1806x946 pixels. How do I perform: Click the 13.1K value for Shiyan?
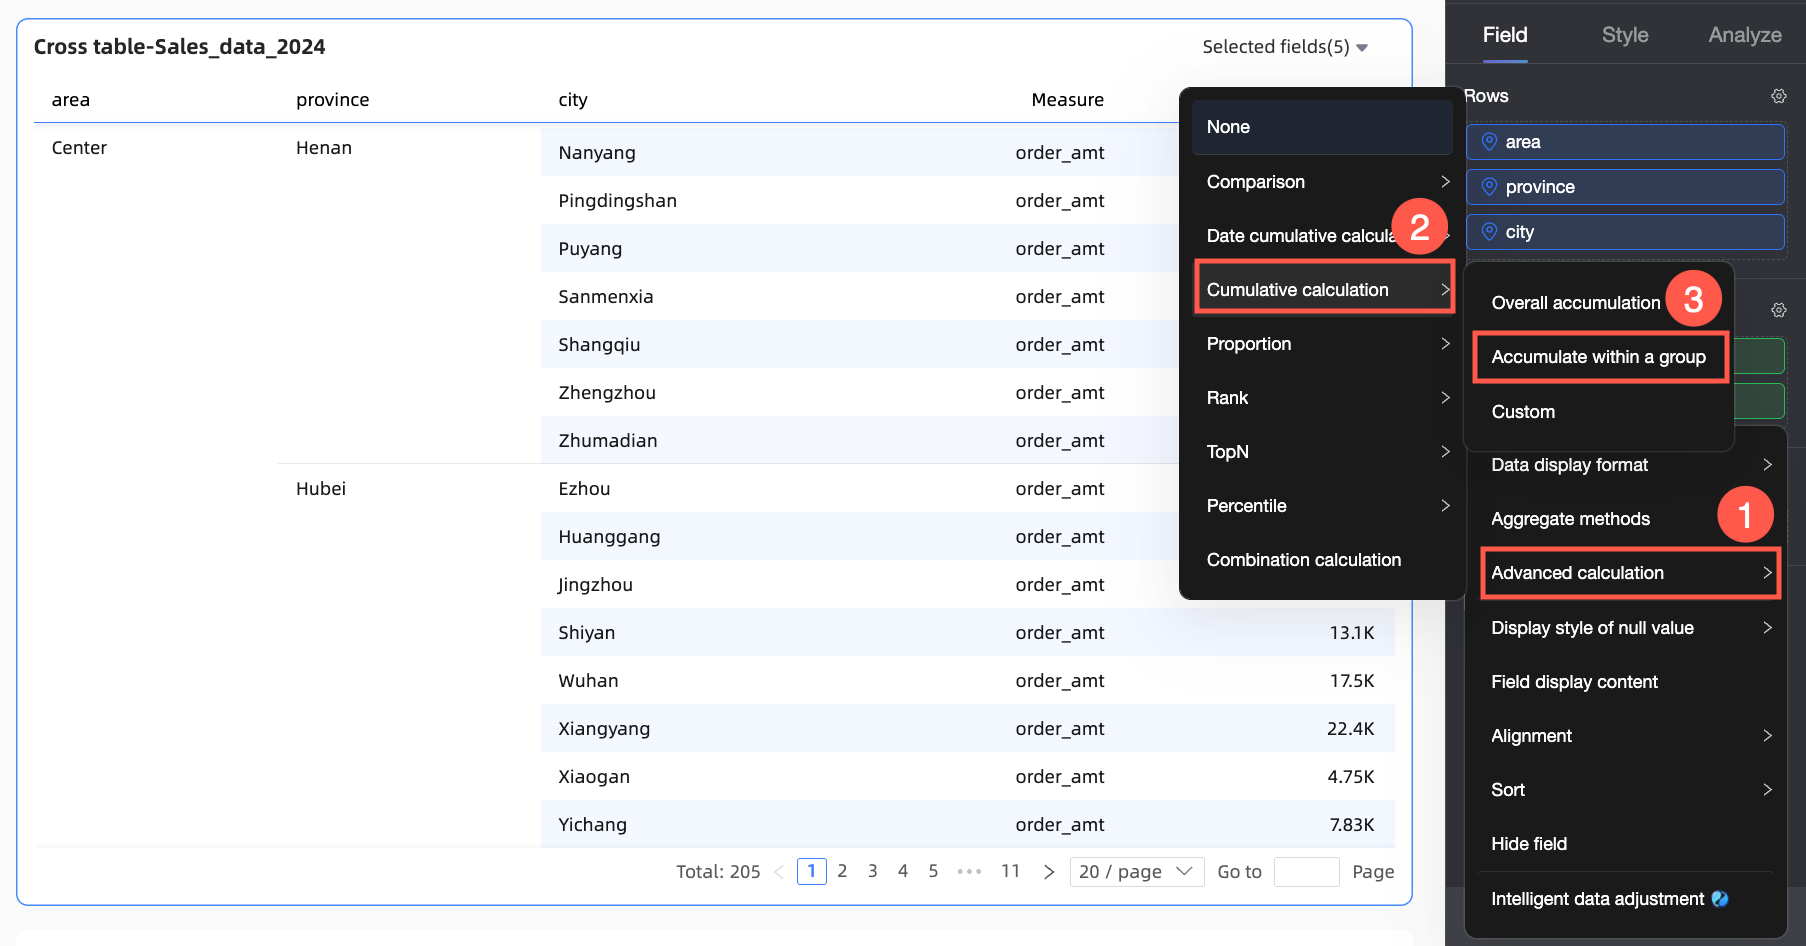point(1352,633)
